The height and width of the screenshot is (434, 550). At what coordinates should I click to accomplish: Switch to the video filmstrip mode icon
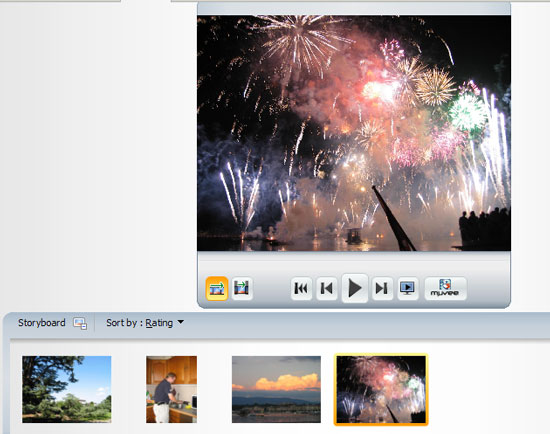pyautogui.click(x=242, y=288)
